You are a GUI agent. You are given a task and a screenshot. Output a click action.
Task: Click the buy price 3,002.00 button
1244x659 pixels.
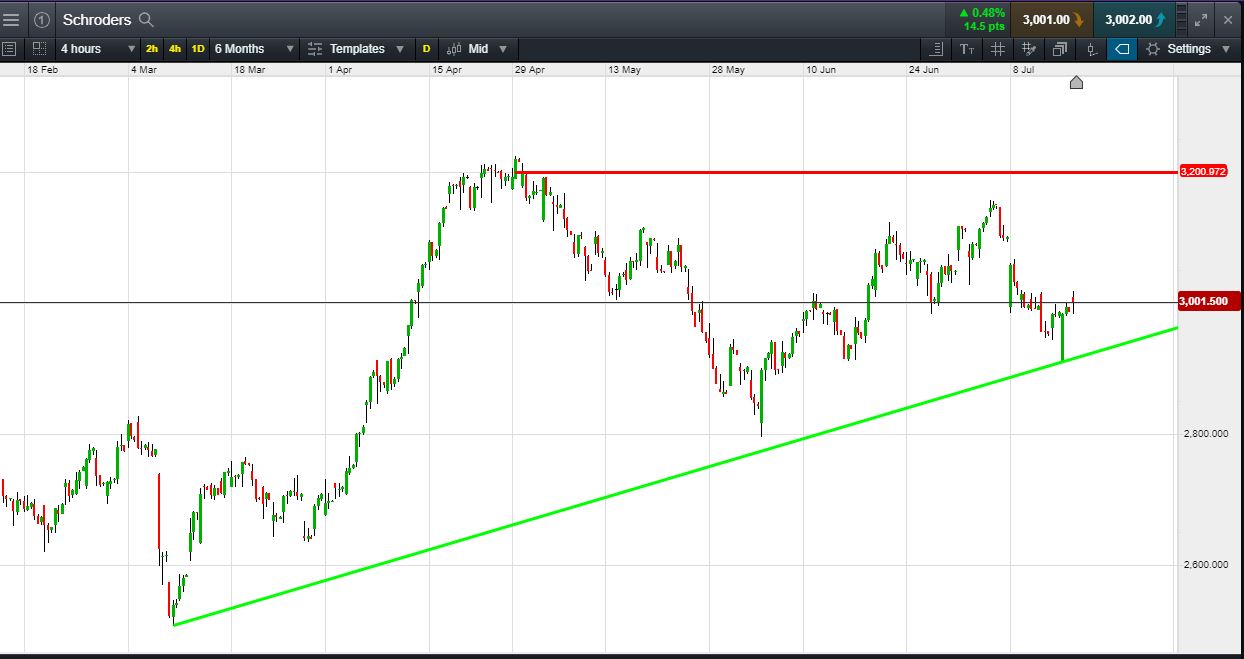(1134, 19)
